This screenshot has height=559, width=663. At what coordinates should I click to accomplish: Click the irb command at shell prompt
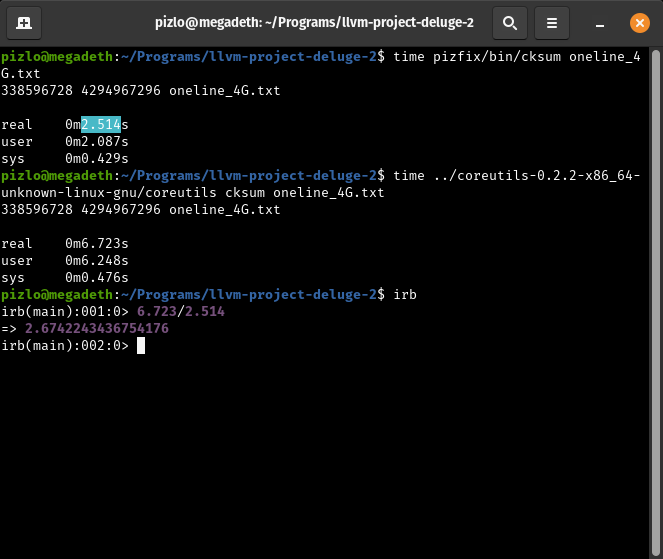[x=405, y=294]
